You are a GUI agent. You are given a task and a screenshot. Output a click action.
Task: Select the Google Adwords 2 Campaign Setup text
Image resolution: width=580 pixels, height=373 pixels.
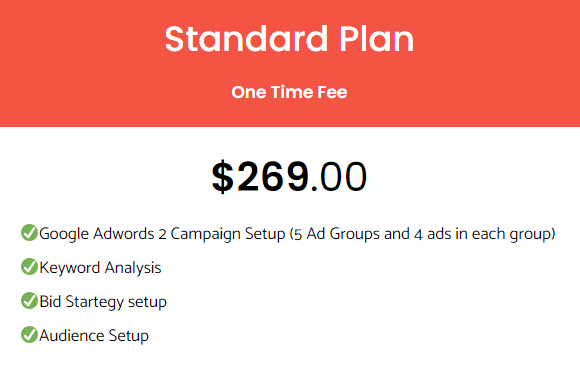coord(162,234)
